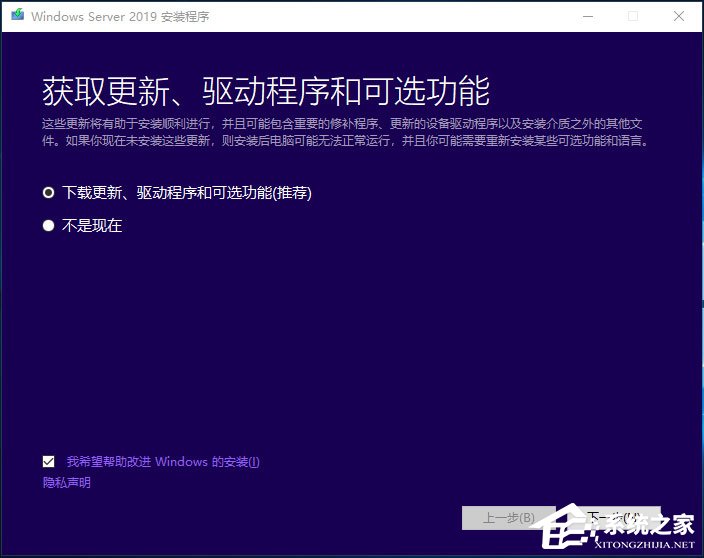This screenshot has height=558, width=704.
Task: Close the Windows Server 2019 setup window
Action: click(x=679, y=16)
